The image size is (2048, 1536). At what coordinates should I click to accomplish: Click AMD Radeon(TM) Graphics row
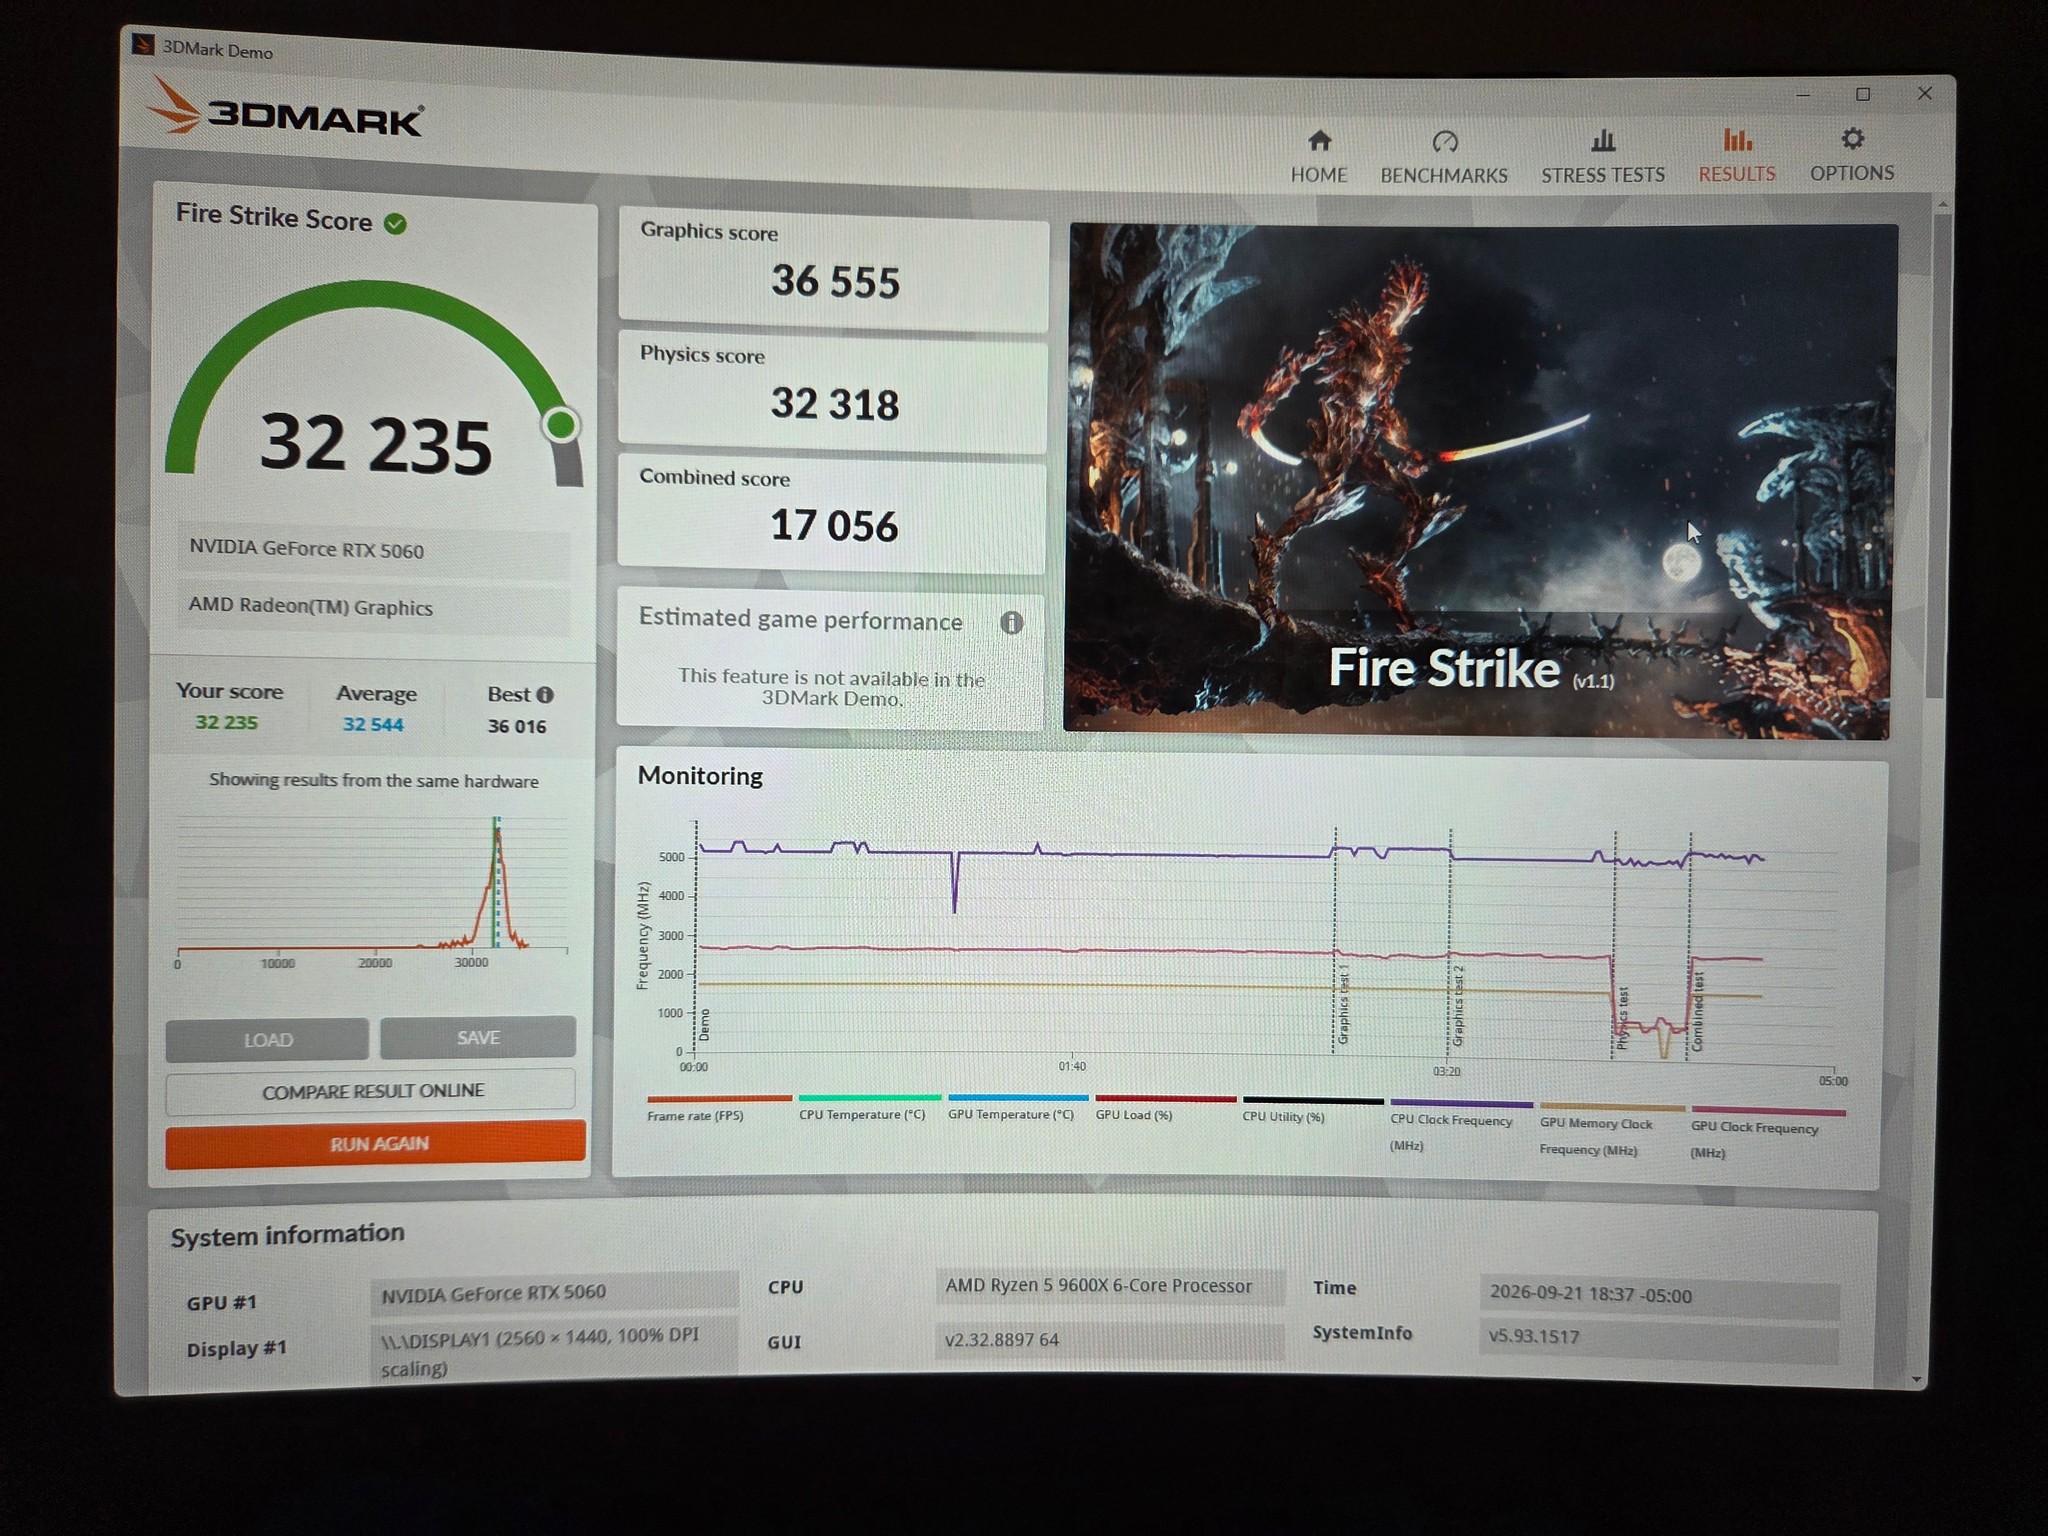pos(373,607)
